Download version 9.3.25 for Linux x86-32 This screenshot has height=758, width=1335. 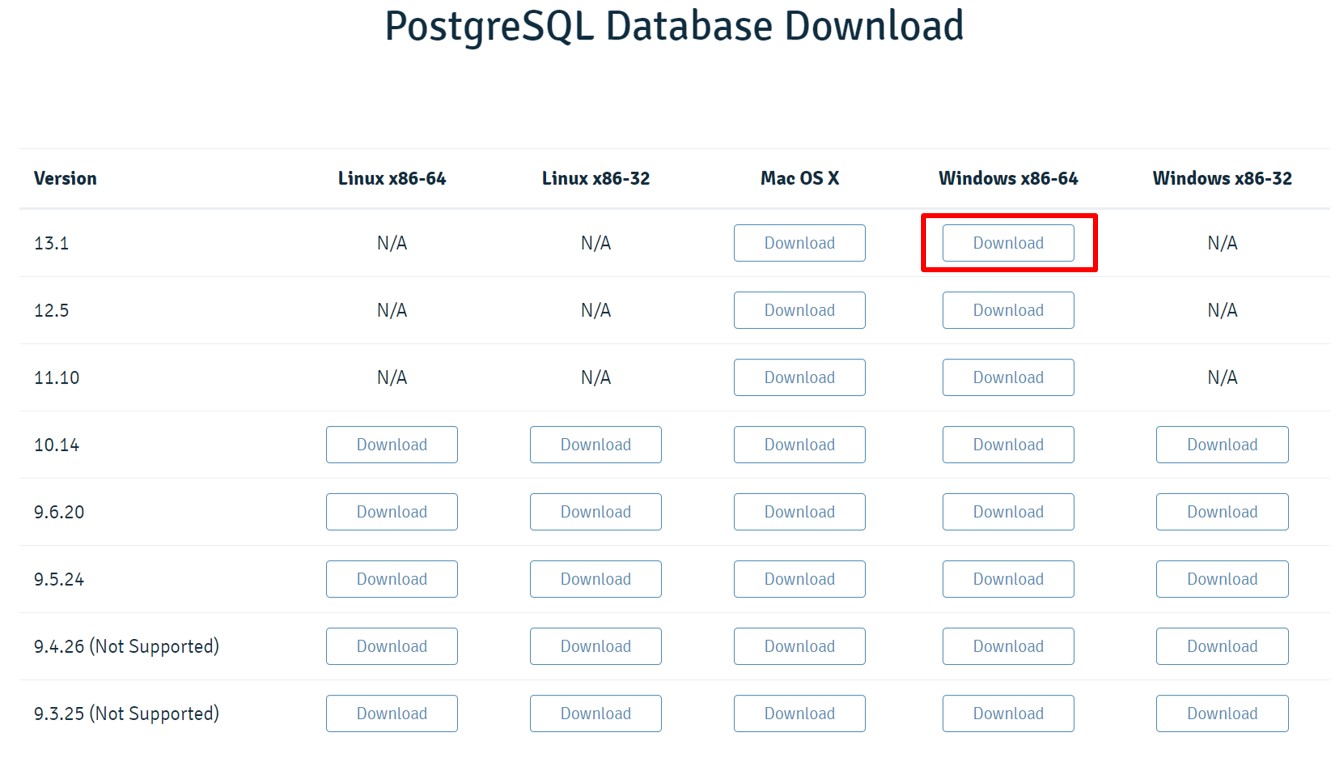pyautogui.click(x=595, y=713)
